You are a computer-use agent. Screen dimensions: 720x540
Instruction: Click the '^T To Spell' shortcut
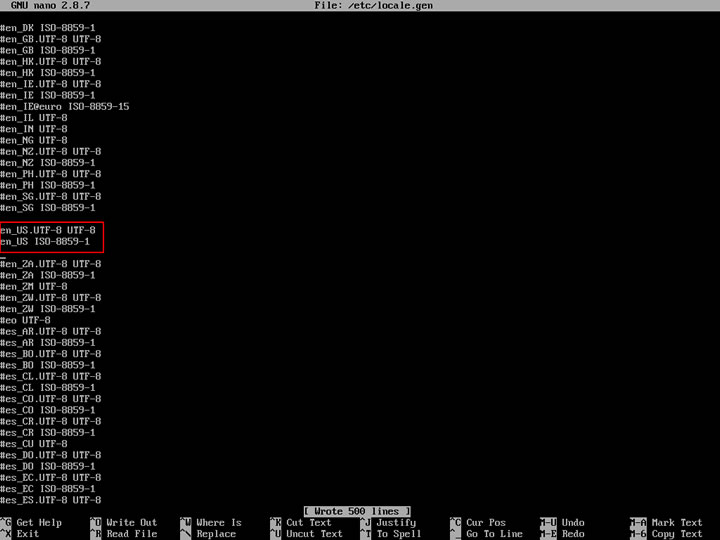391,534
